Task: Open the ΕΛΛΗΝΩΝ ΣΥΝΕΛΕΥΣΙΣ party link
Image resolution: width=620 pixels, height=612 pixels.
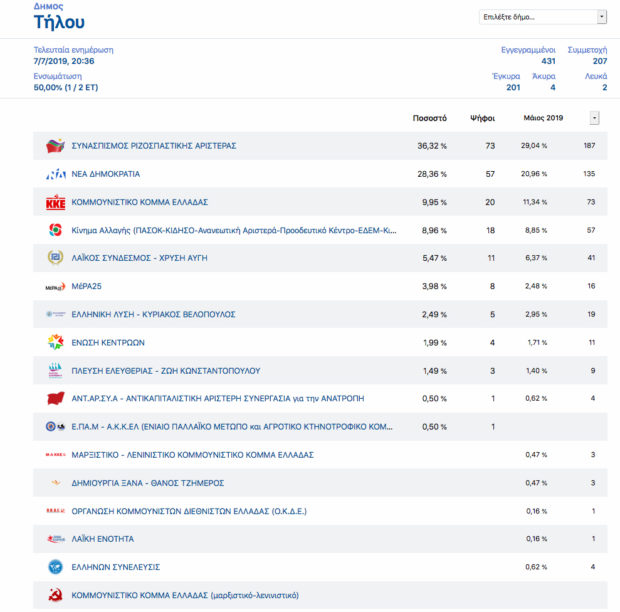Action: [x=115, y=567]
